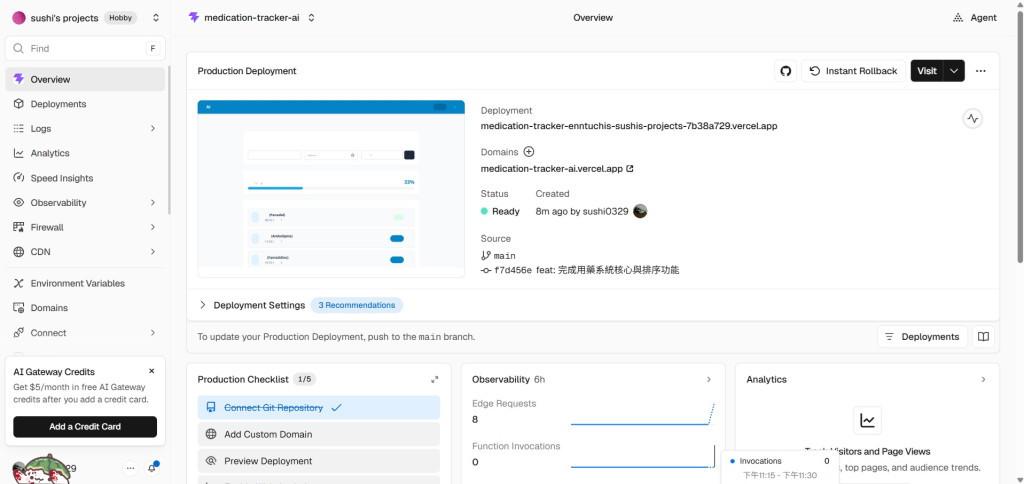1024x484 pixels.
Task: Expand the CDN submenu chevron
Action: click(153, 251)
